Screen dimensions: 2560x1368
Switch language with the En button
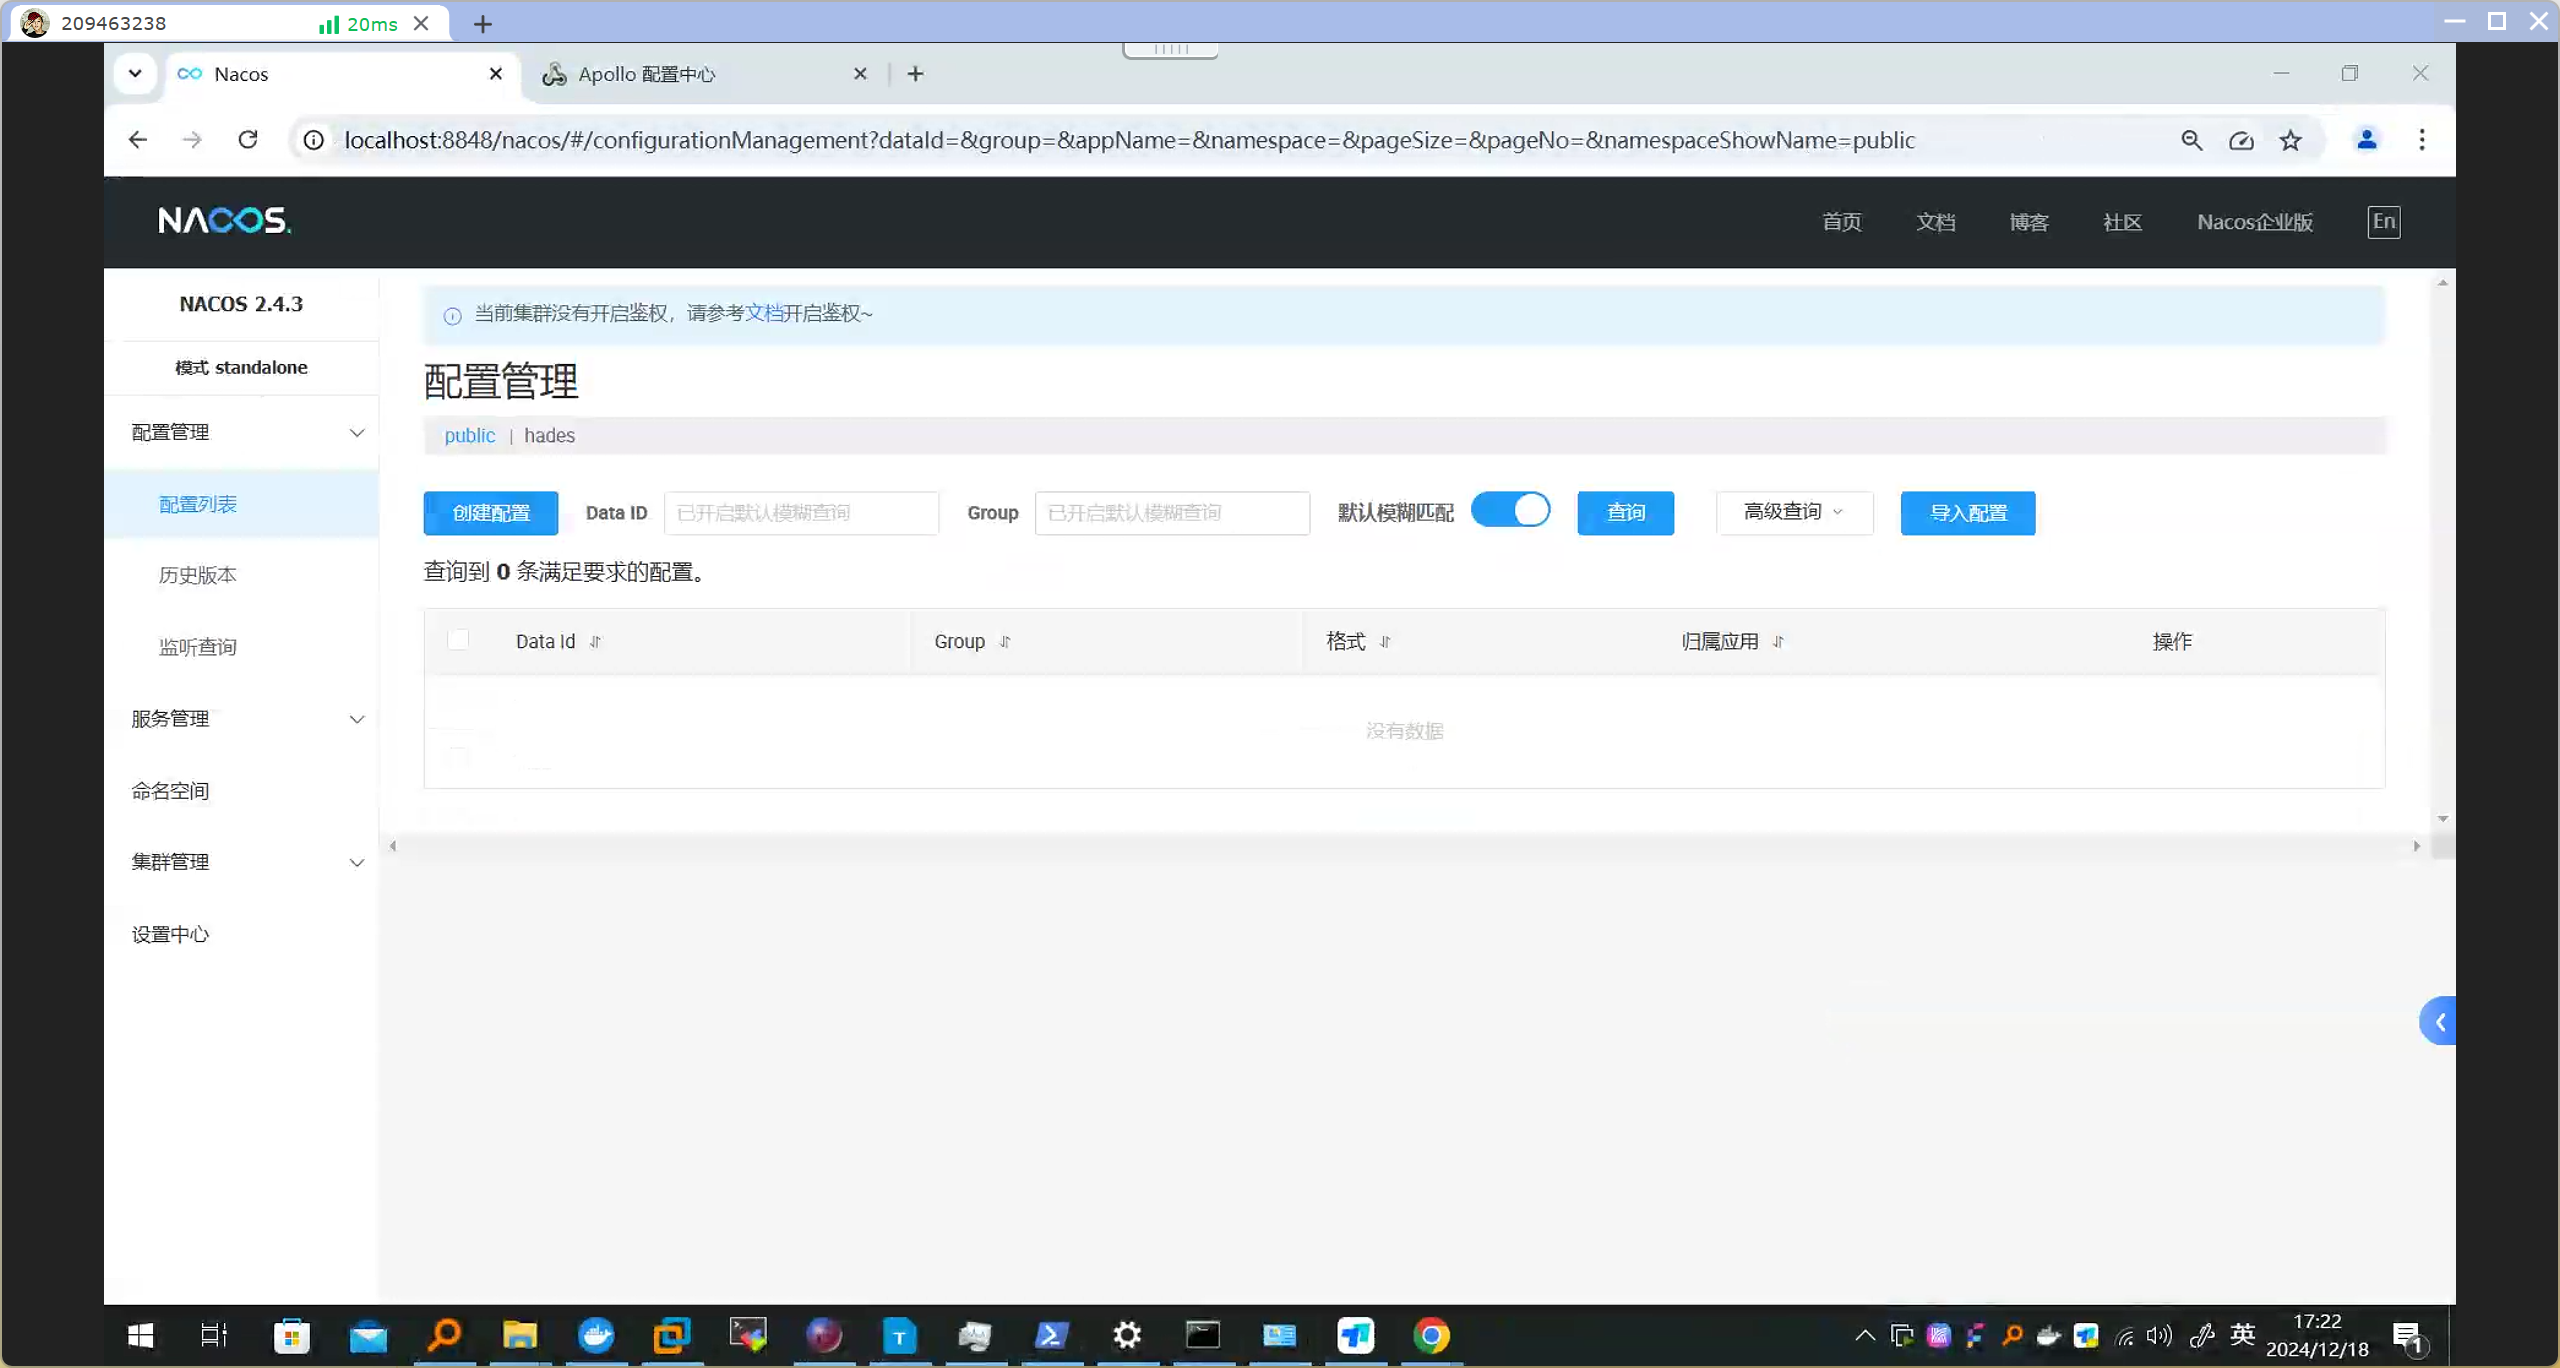[2383, 221]
